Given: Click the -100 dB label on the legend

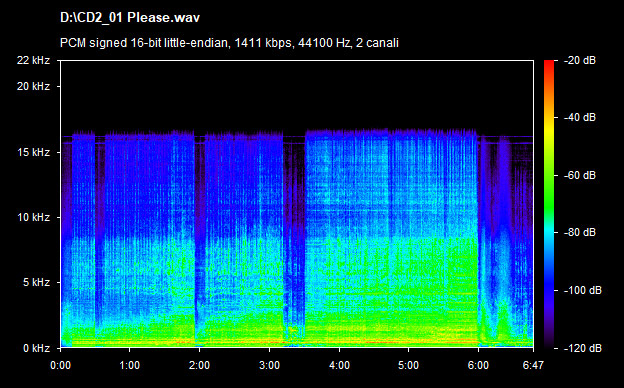Looking at the screenshot, I should [583, 290].
